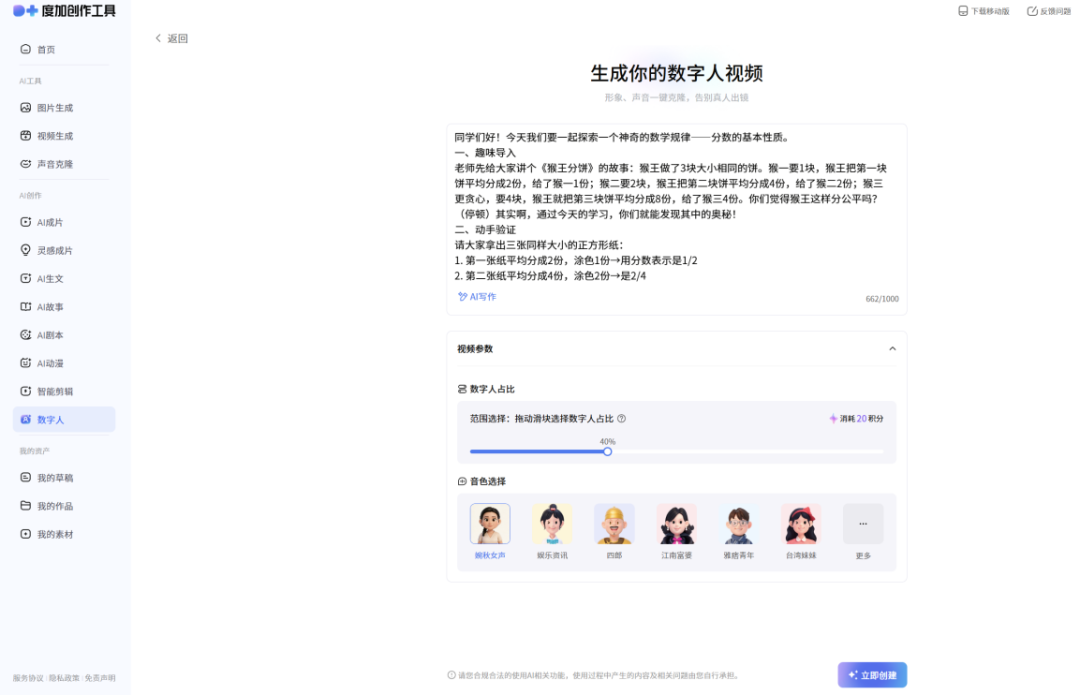
Task: Open the AI动漫 sidebar icon
Action: (x=25, y=363)
